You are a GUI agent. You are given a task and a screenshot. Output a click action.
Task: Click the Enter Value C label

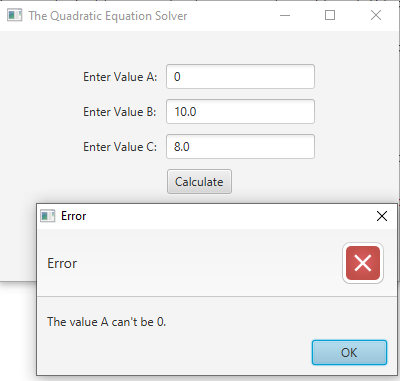tap(120, 147)
